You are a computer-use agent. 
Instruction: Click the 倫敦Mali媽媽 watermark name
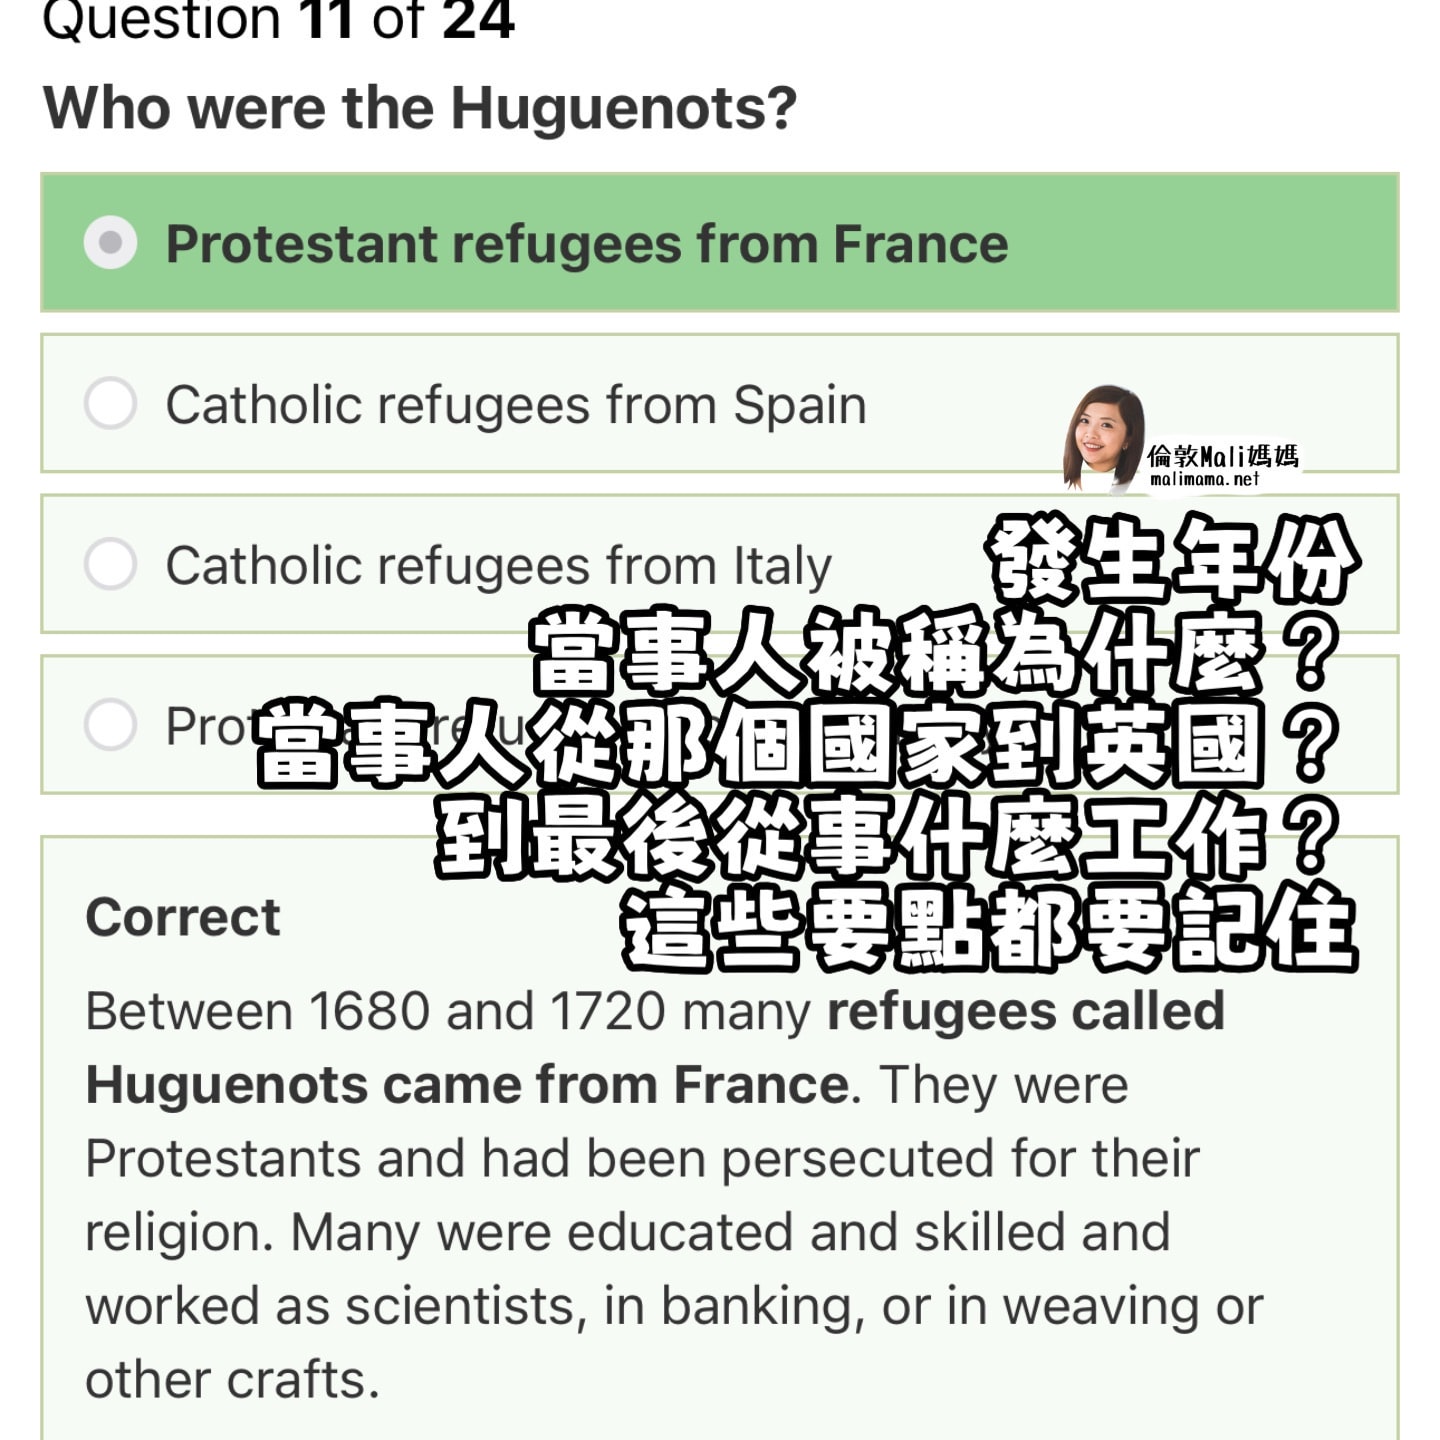pyautogui.click(x=1223, y=456)
